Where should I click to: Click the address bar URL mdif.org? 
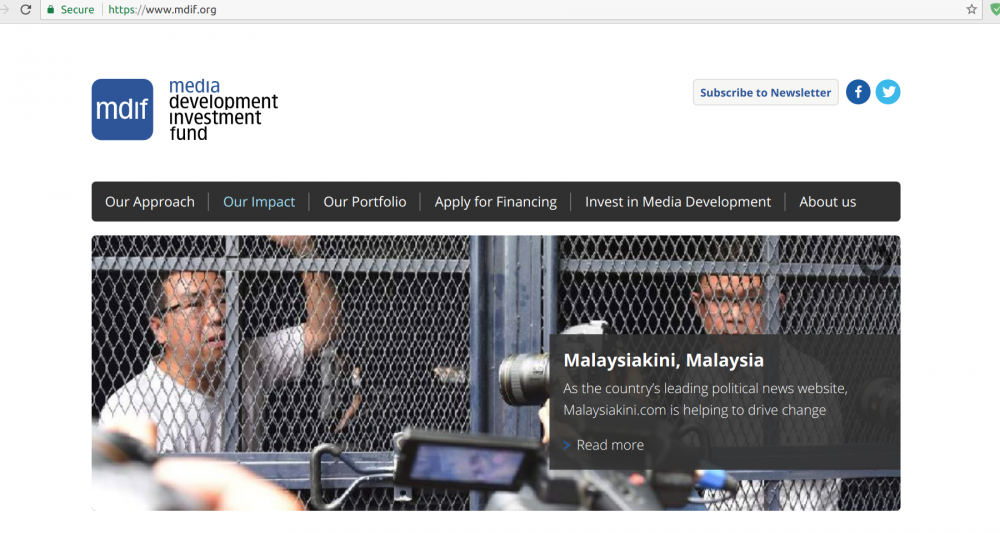pyautogui.click(x=162, y=10)
